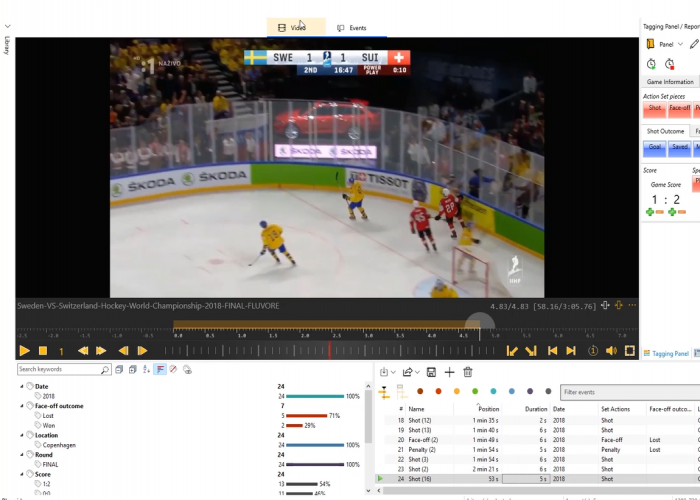Mark shot outcome as Goal

point(654,149)
